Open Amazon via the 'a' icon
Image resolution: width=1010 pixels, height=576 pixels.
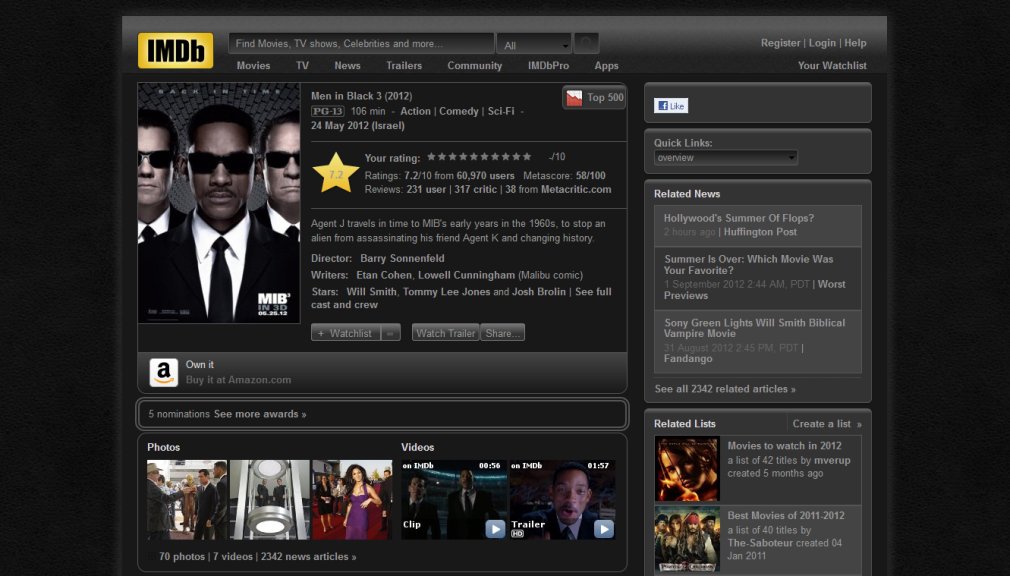(x=163, y=372)
